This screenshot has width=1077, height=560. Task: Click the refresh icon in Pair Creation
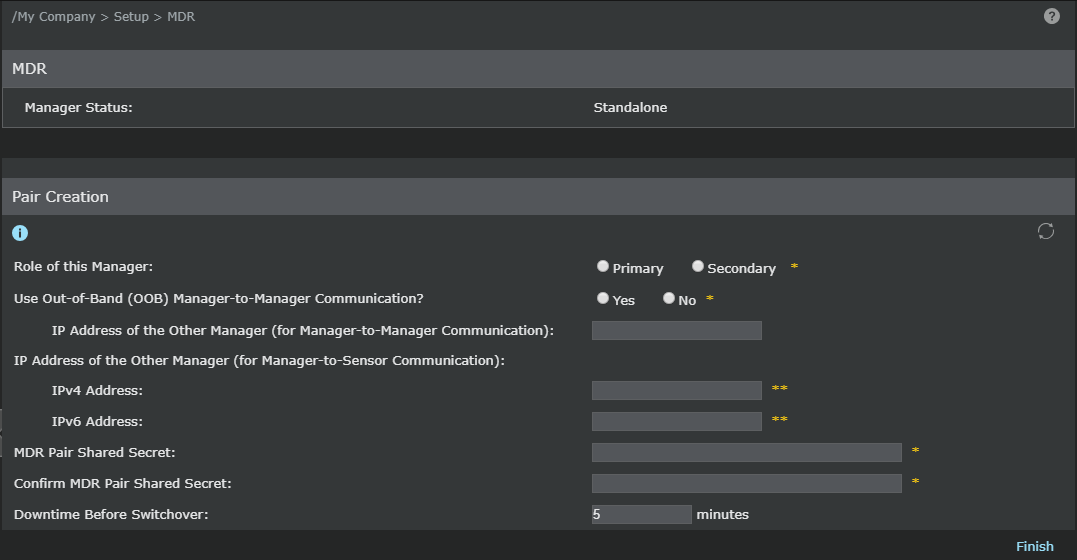(1045, 231)
